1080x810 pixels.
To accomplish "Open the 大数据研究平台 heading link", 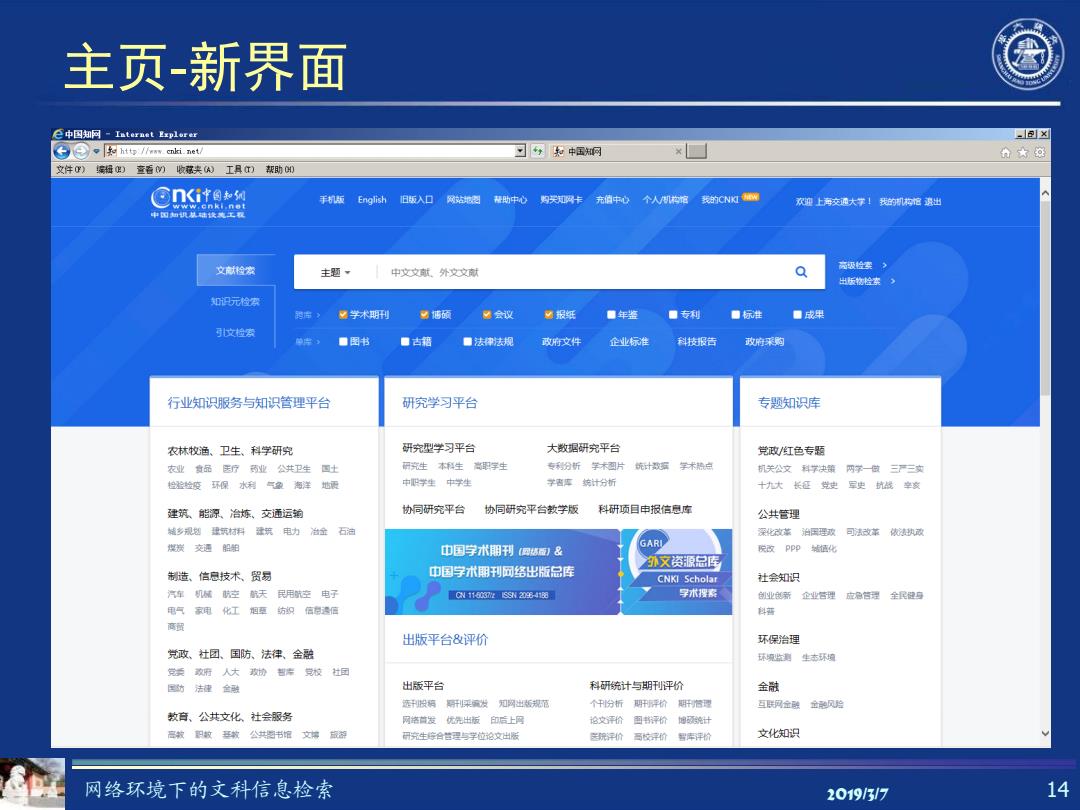I will 583,448.
